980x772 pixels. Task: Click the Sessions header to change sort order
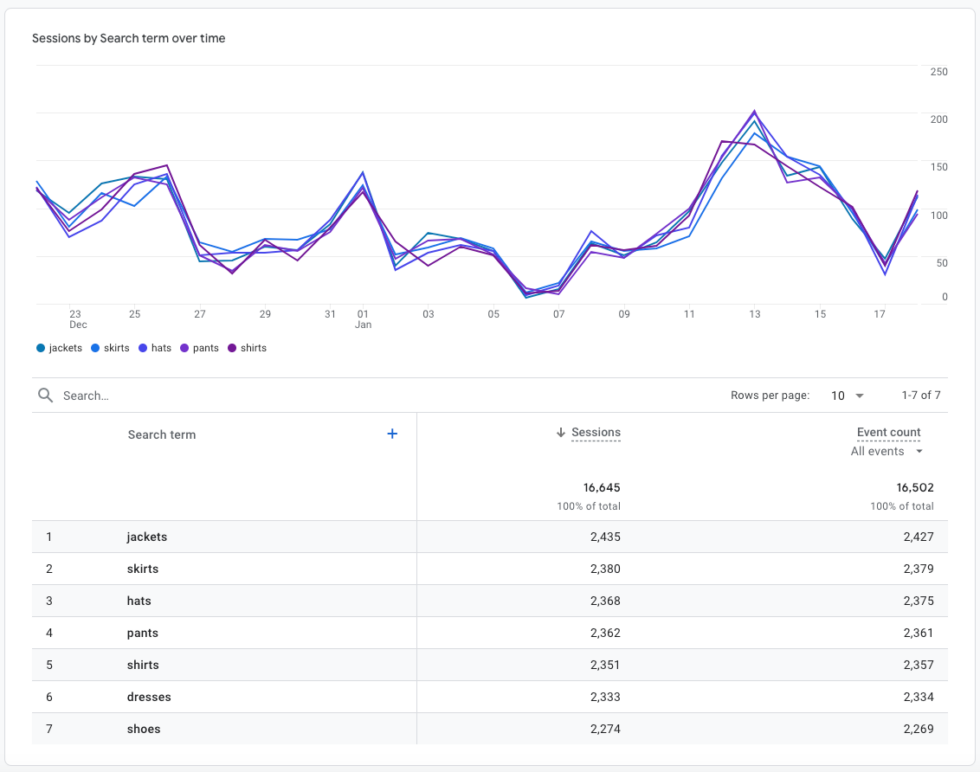pos(596,432)
